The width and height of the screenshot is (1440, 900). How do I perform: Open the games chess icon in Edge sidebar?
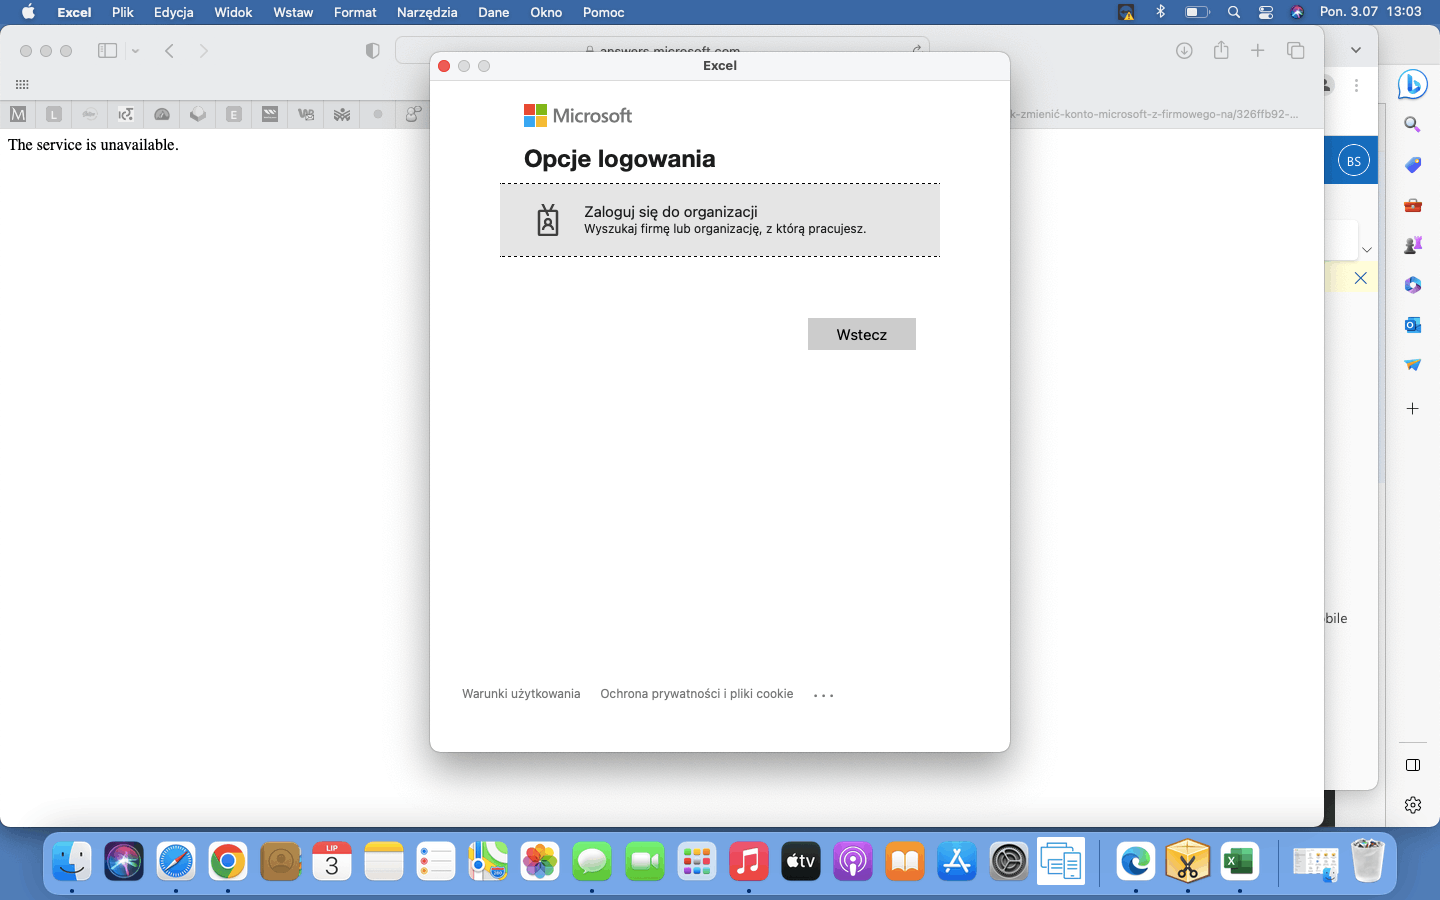[x=1412, y=245]
